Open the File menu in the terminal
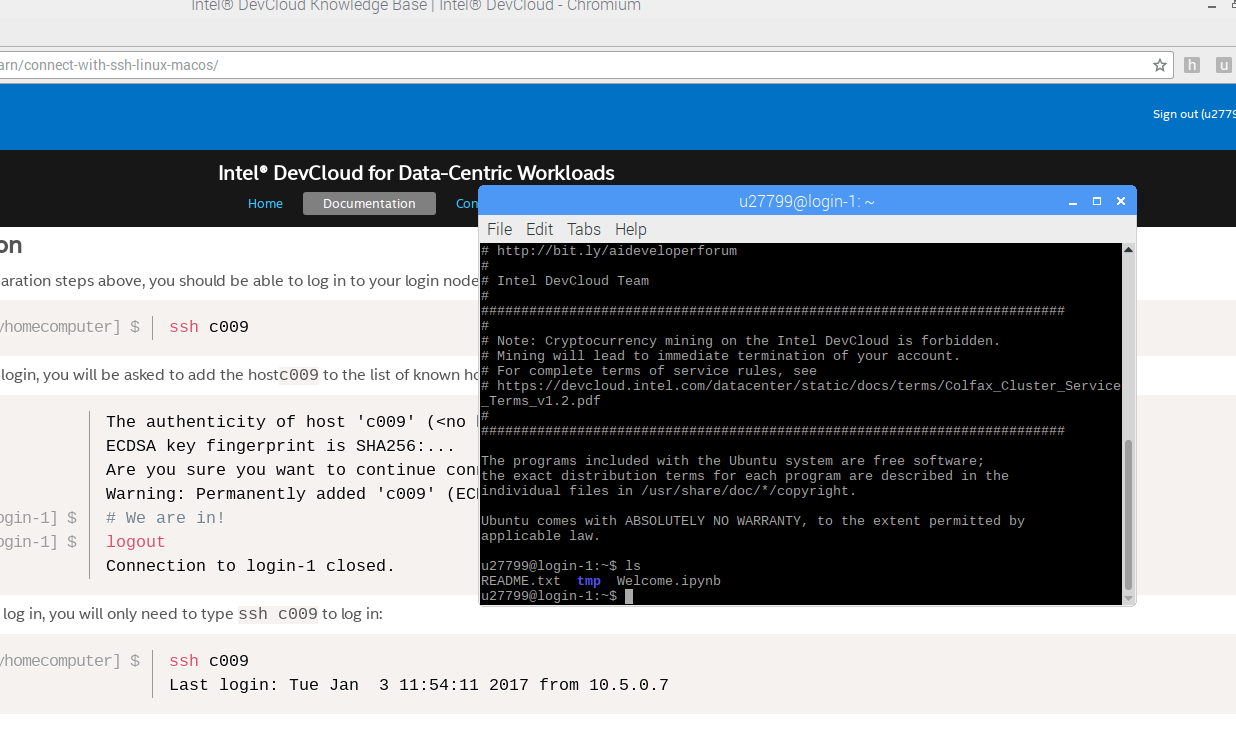This screenshot has height=749, width=1236. (x=499, y=229)
